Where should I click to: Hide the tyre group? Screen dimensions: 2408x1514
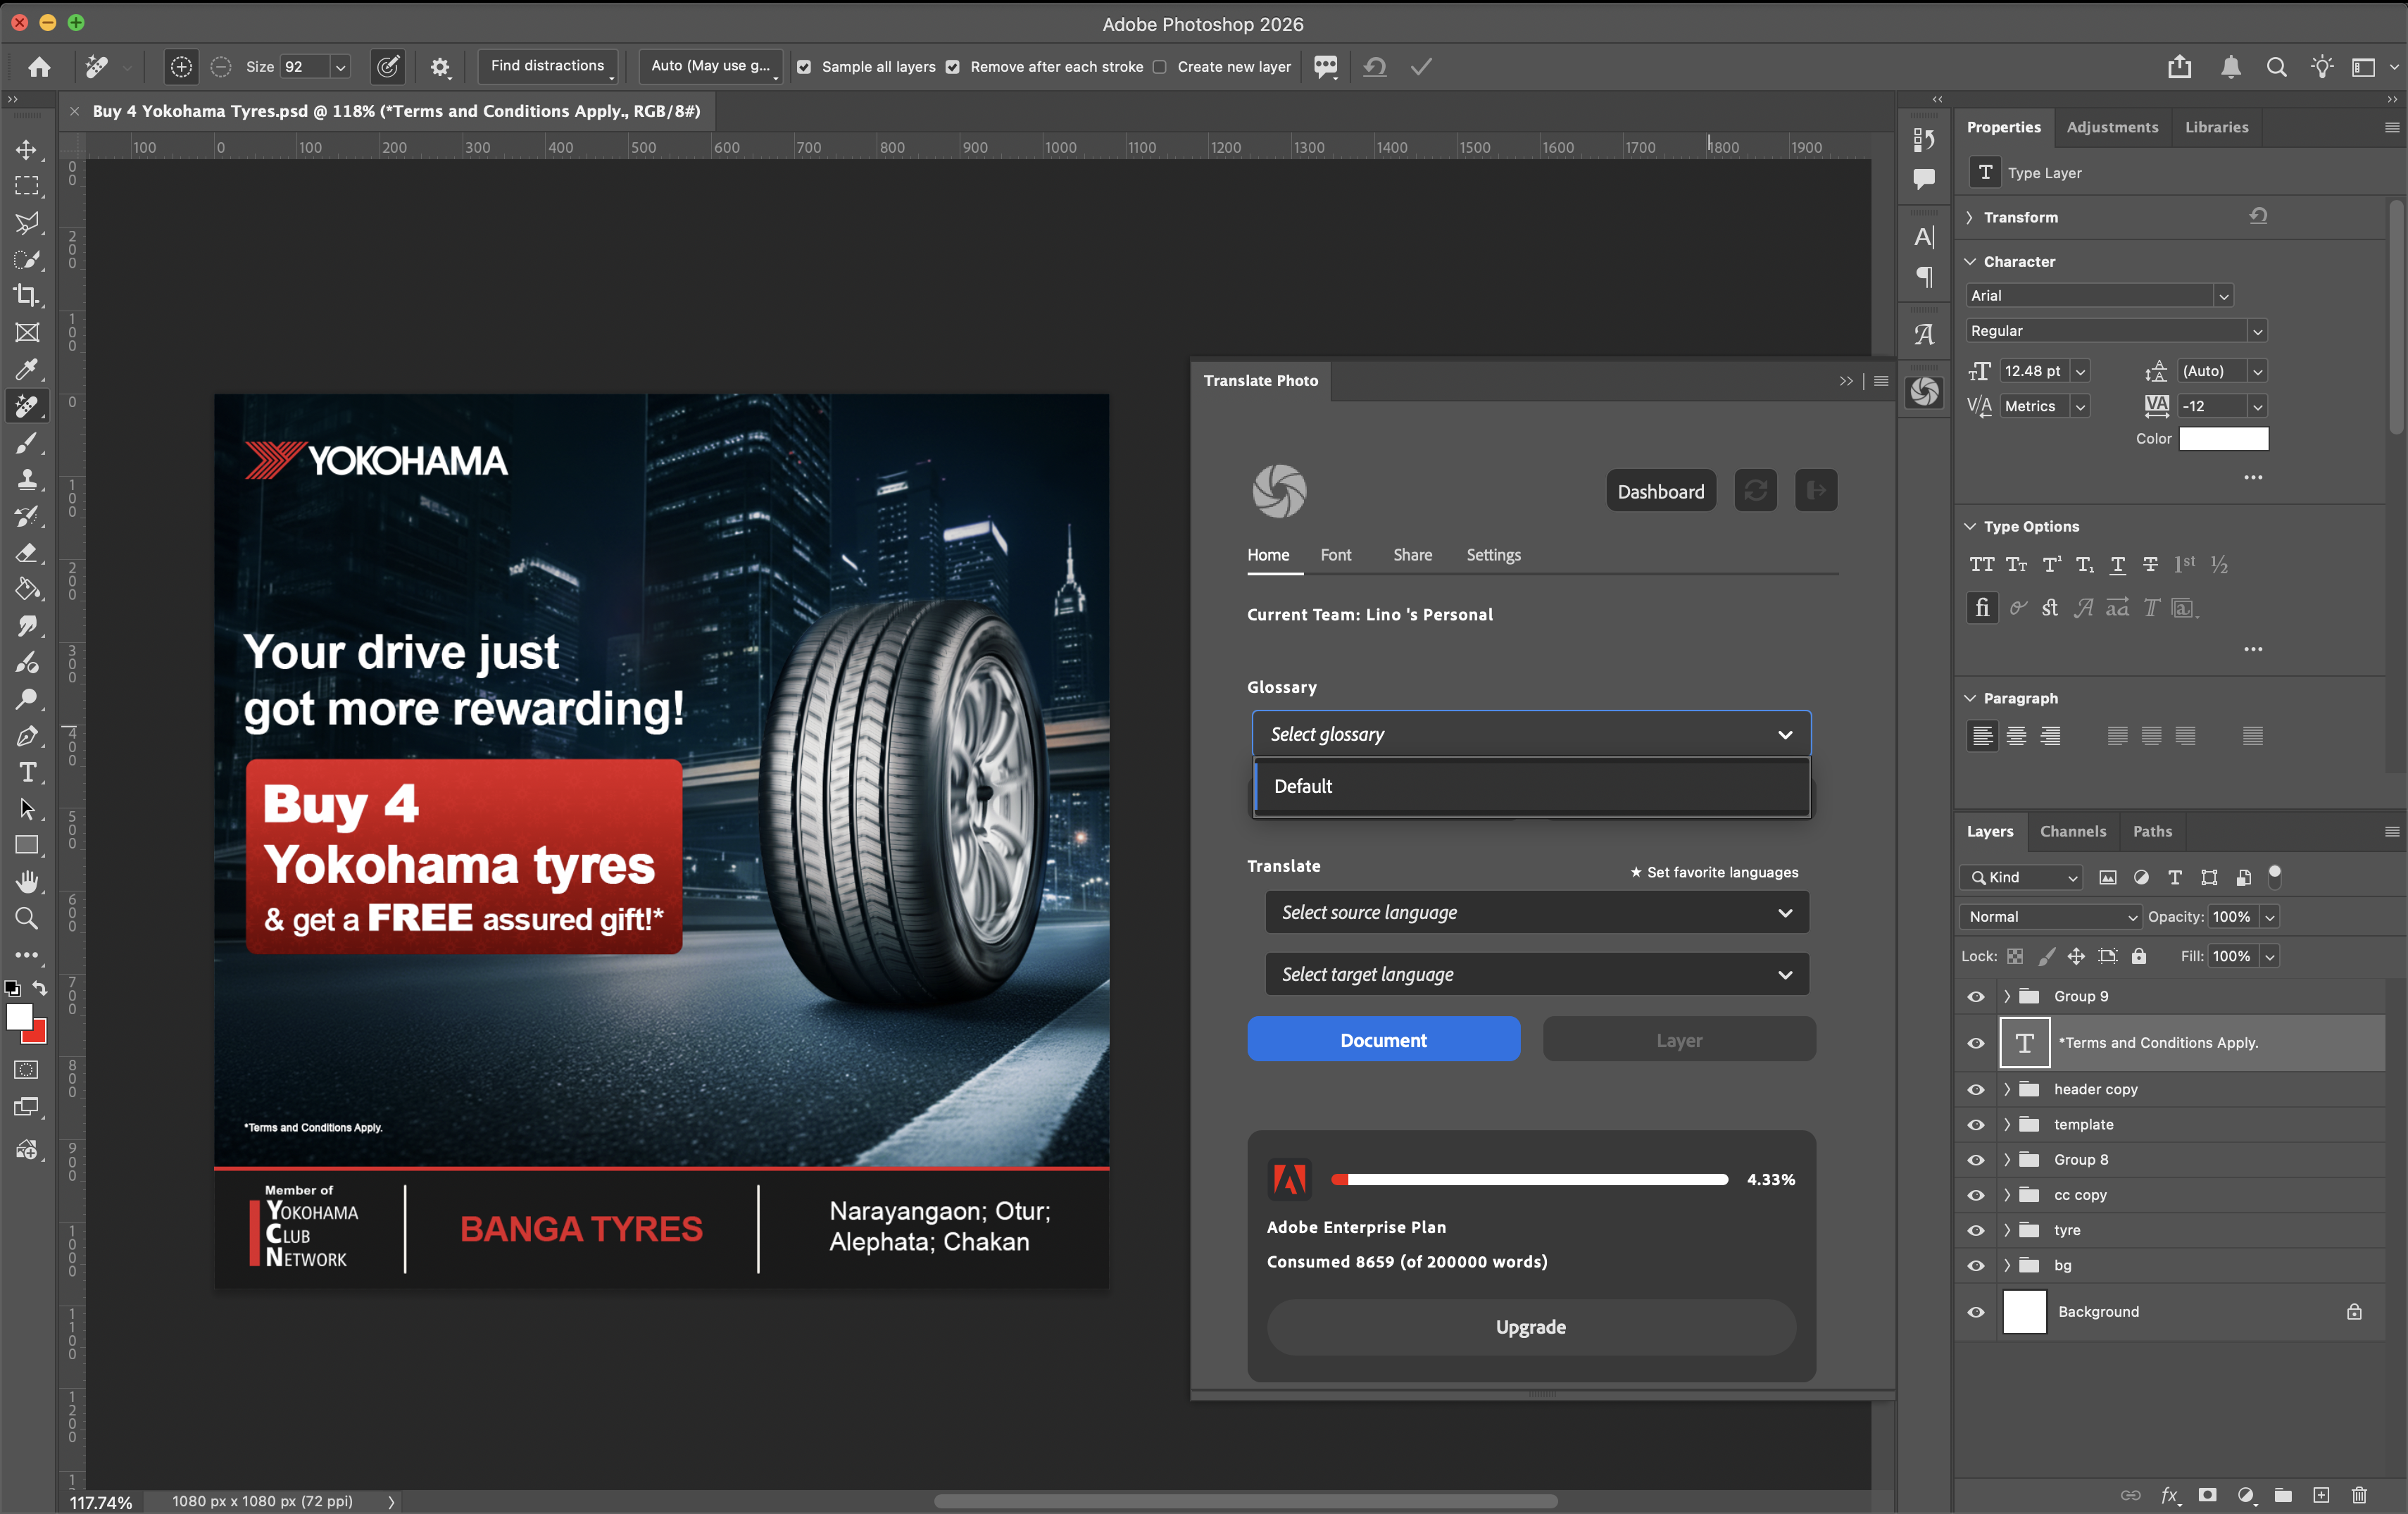click(x=1976, y=1231)
